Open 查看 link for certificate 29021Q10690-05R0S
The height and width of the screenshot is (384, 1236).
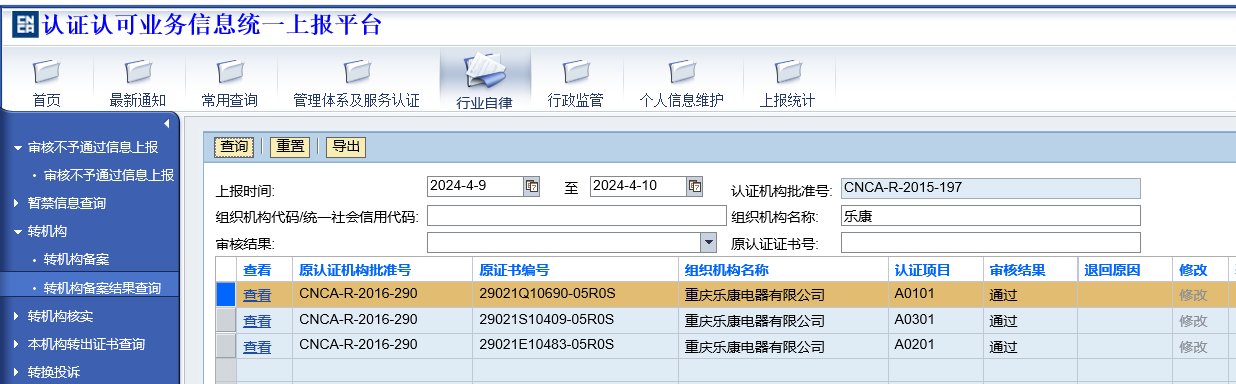(257, 295)
